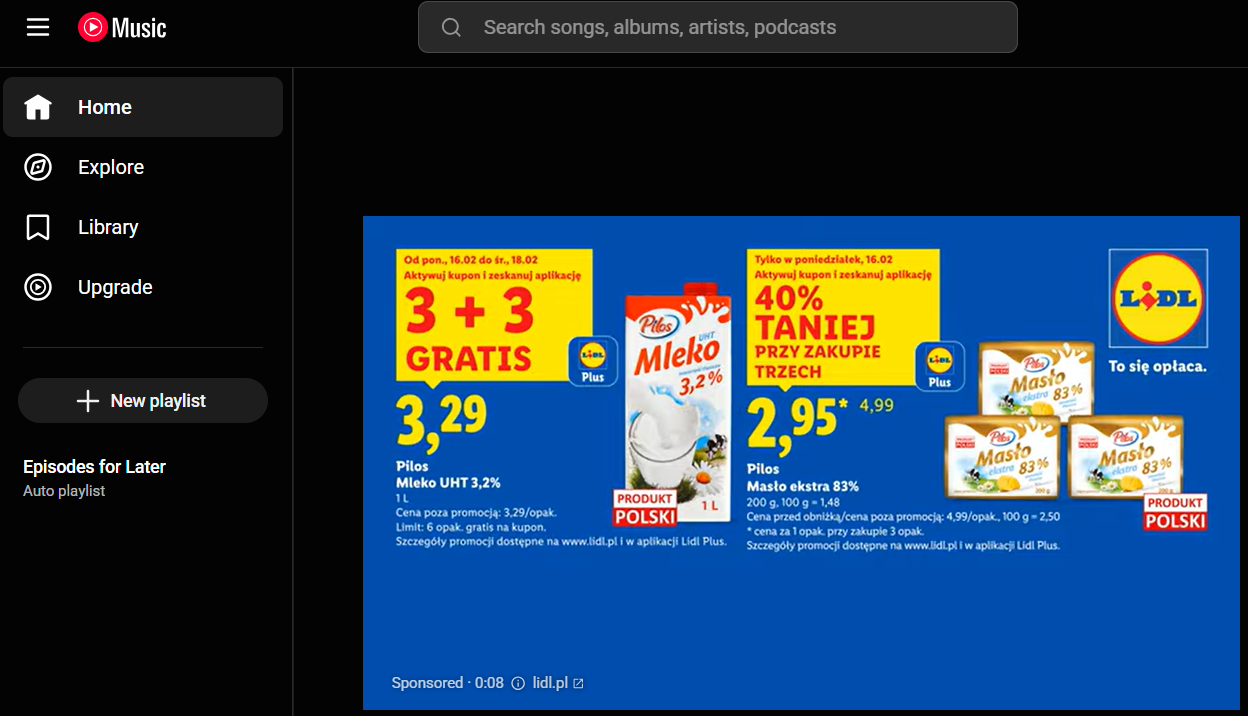Click the search magnifier icon
This screenshot has height=716, width=1248.
(x=451, y=27)
